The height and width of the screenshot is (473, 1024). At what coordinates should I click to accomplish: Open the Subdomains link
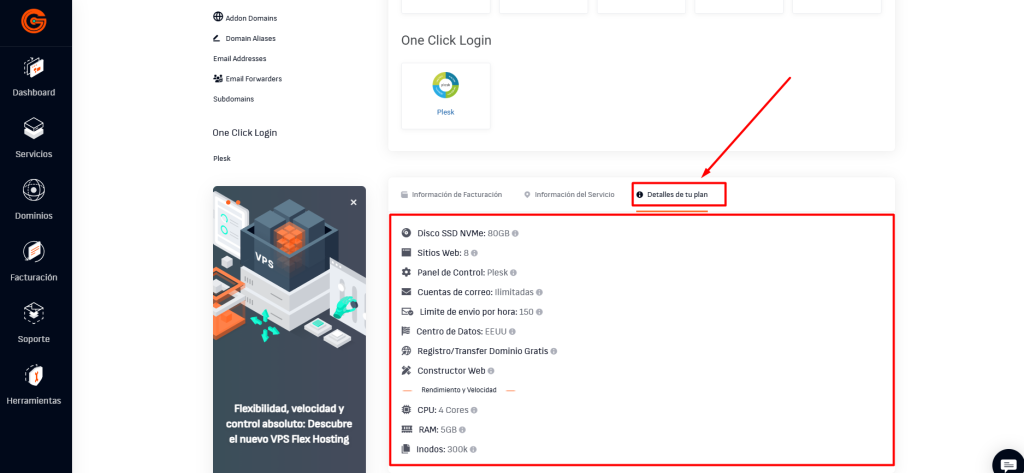pyautogui.click(x=233, y=99)
